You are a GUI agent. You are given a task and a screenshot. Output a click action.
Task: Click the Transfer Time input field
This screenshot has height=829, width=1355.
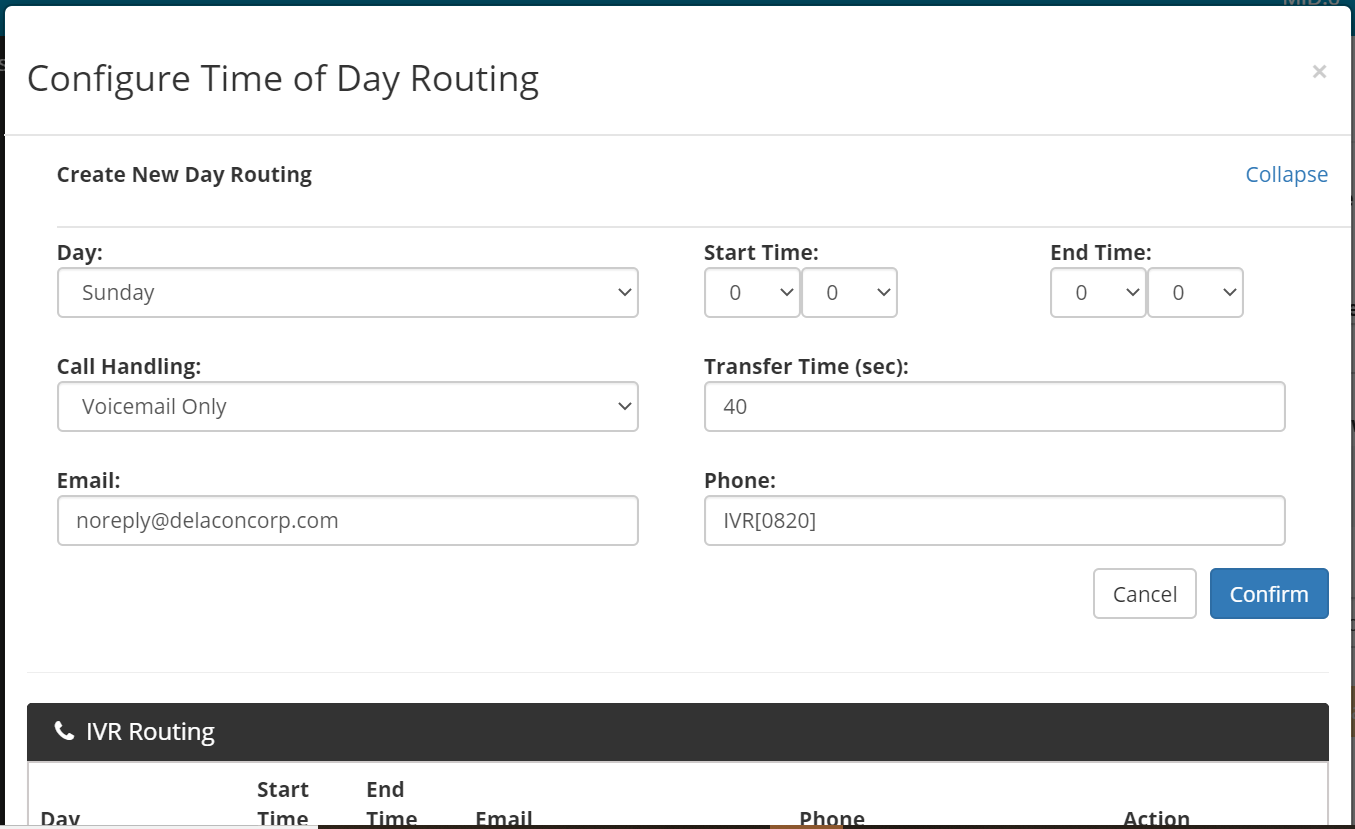pyautogui.click(x=995, y=407)
